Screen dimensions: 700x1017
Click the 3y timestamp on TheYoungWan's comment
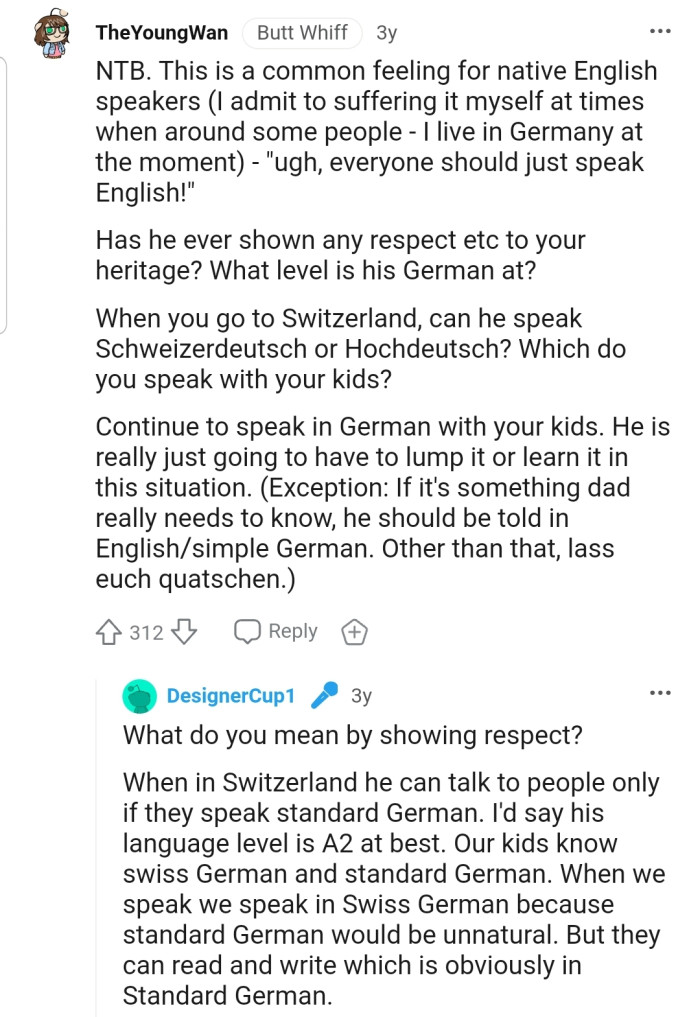pos(386,33)
